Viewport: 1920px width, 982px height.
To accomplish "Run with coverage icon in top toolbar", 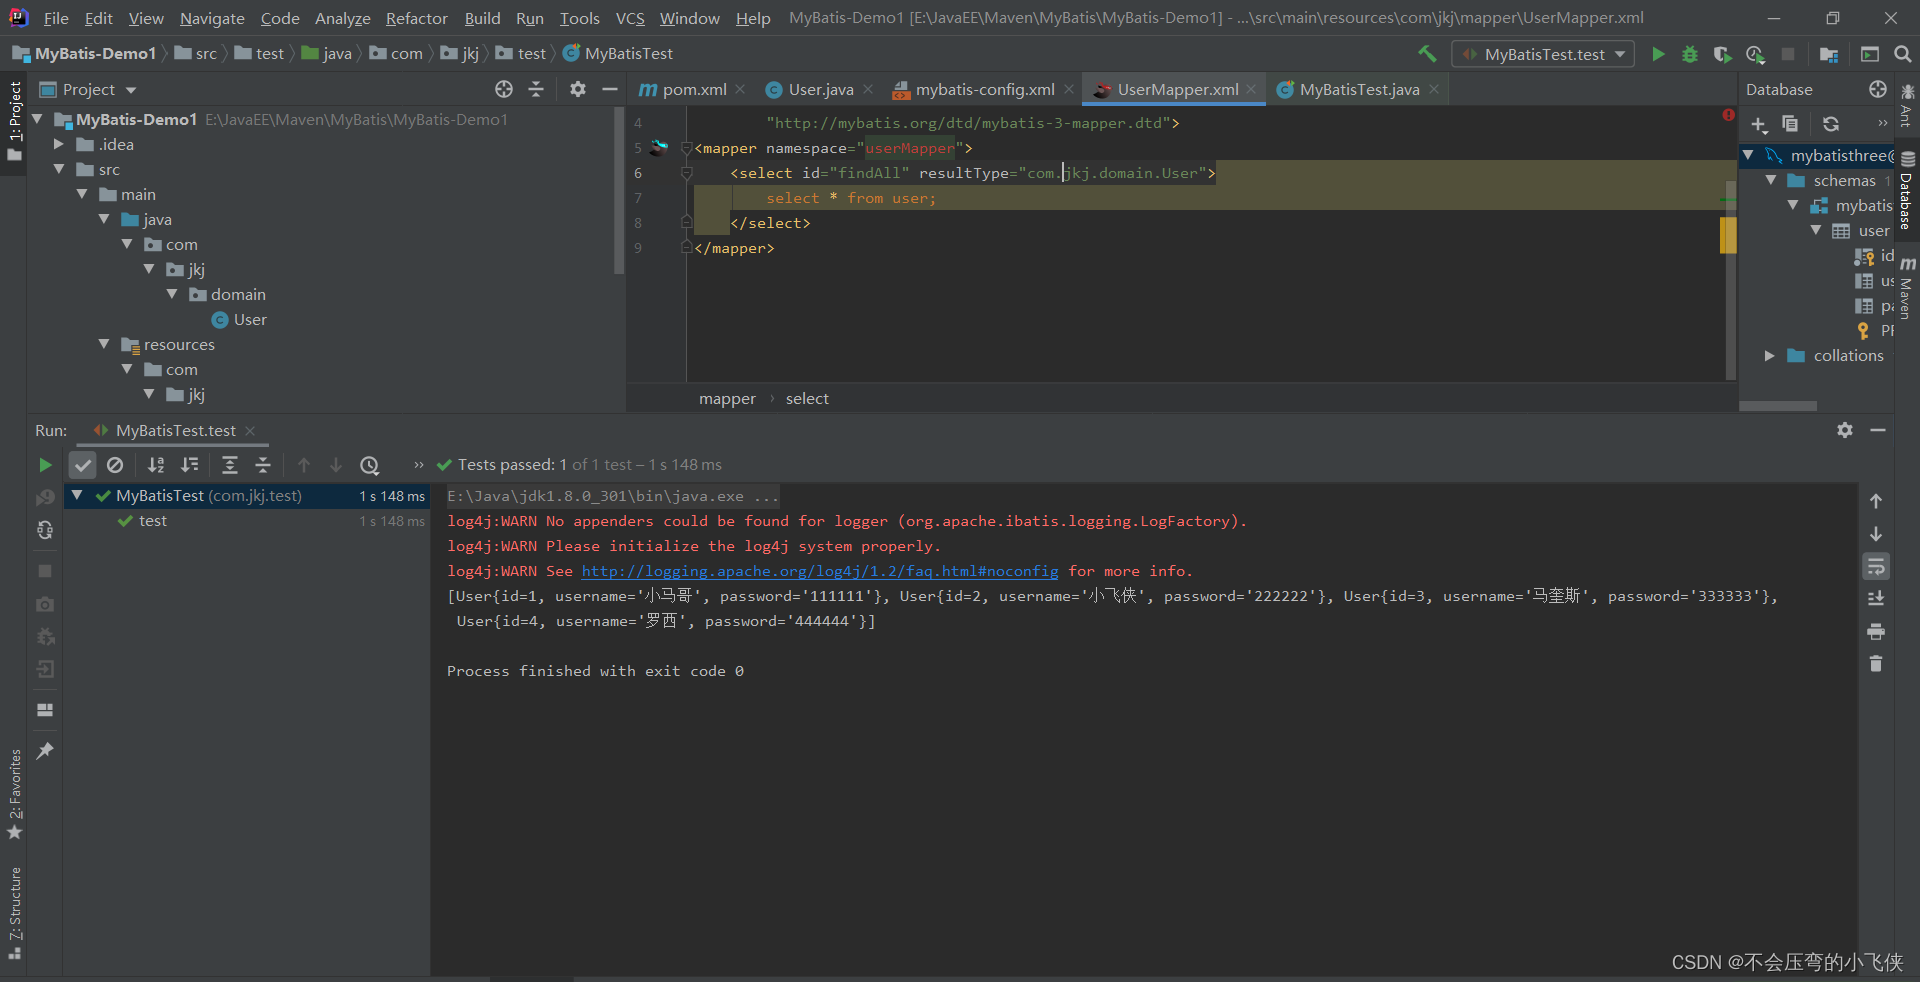I will click(x=1722, y=54).
